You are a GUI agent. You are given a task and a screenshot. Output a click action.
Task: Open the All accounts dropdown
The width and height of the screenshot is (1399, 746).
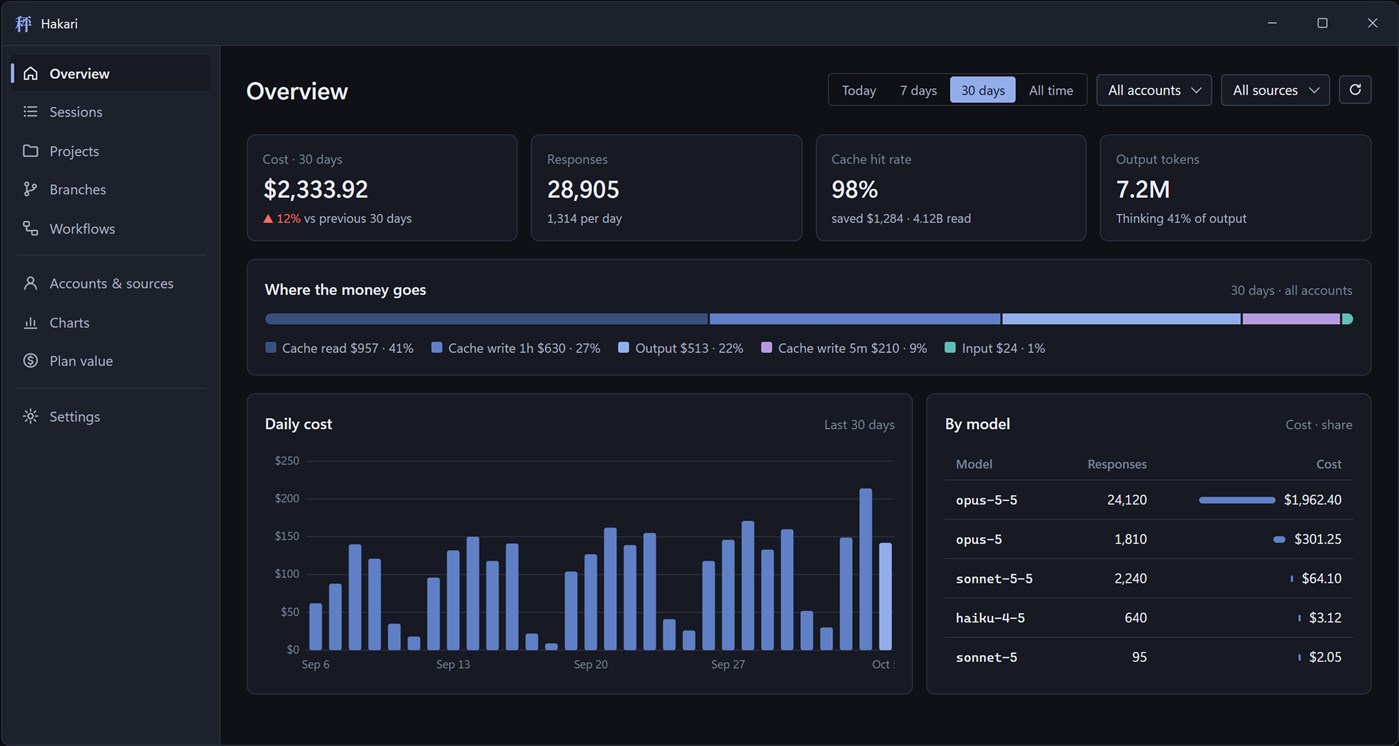[x=1154, y=90]
